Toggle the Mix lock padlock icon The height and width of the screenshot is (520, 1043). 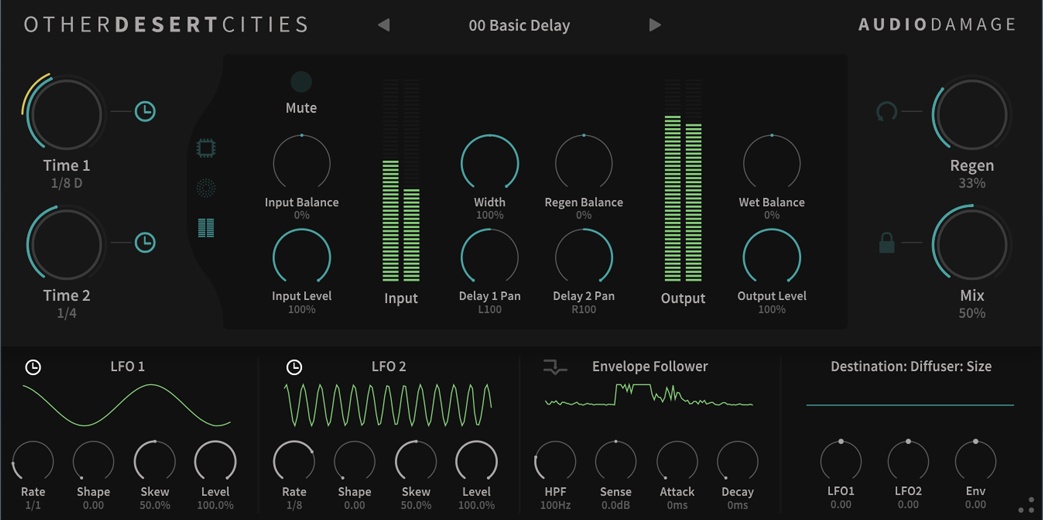[x=887, y=243]
